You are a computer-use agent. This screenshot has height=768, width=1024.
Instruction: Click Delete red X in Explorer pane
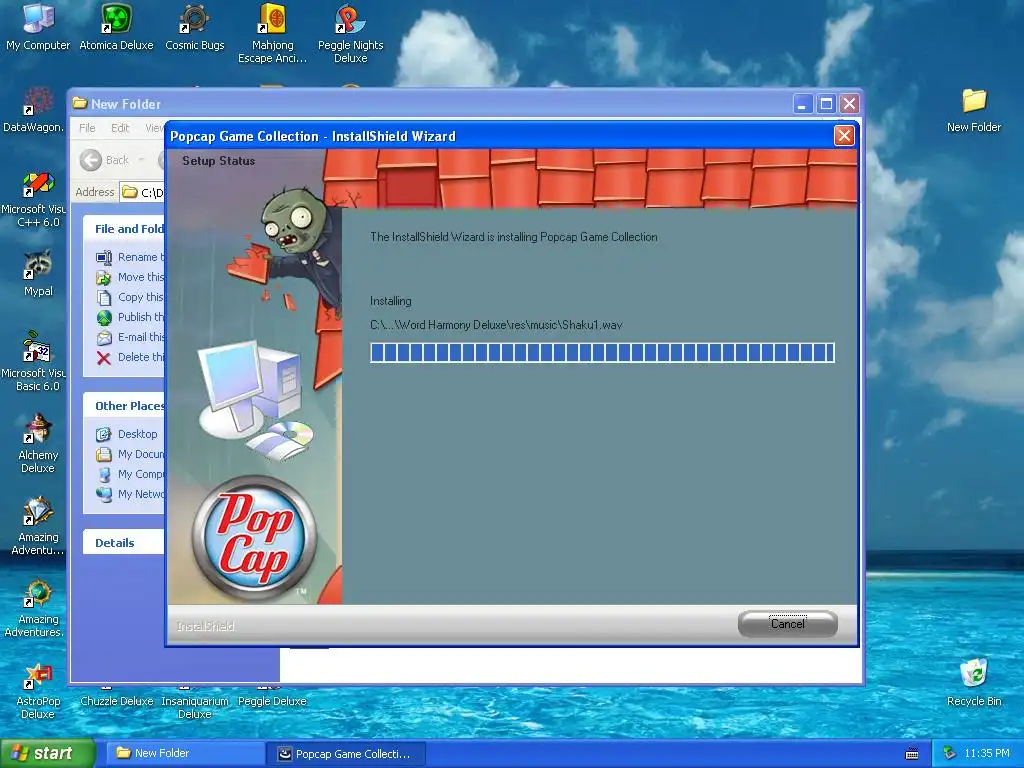[104, 357]
